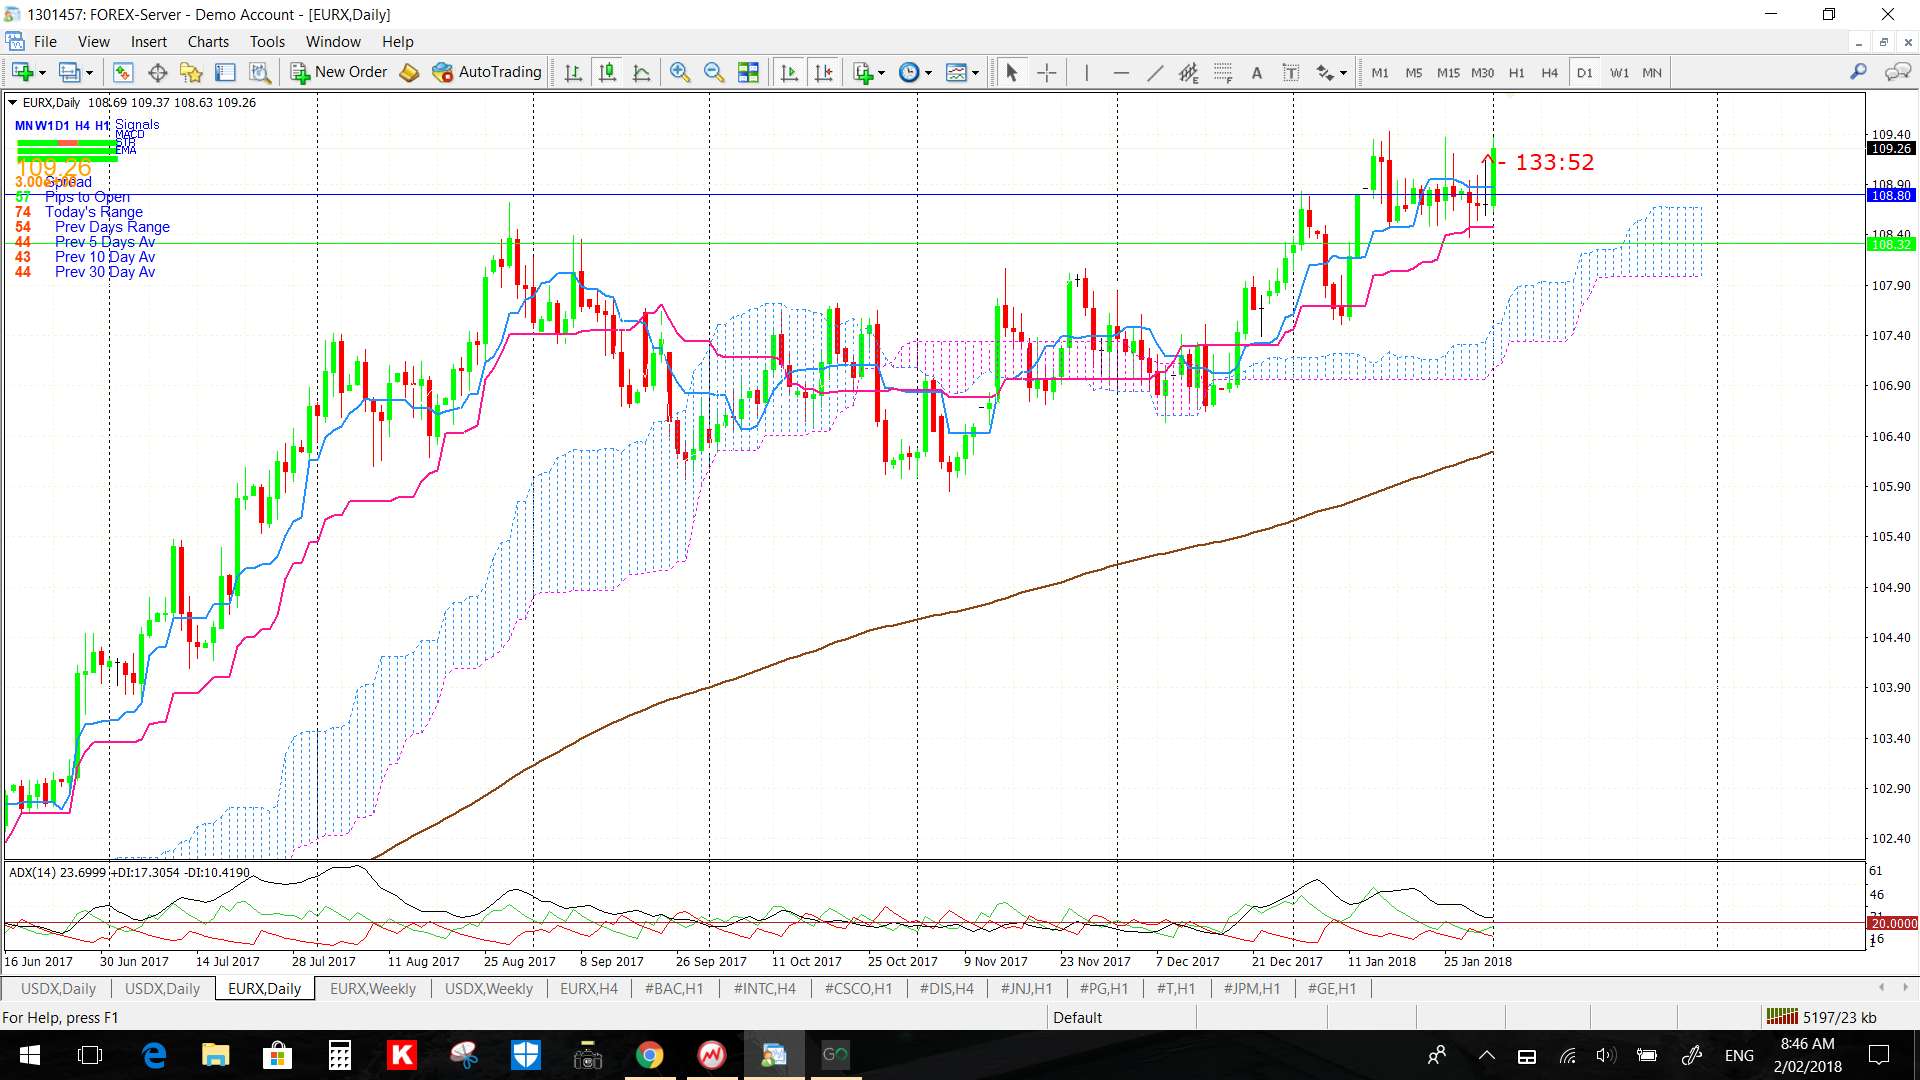
Task: Open the MetaEditor yellow book icon
Action: [409, 72]
